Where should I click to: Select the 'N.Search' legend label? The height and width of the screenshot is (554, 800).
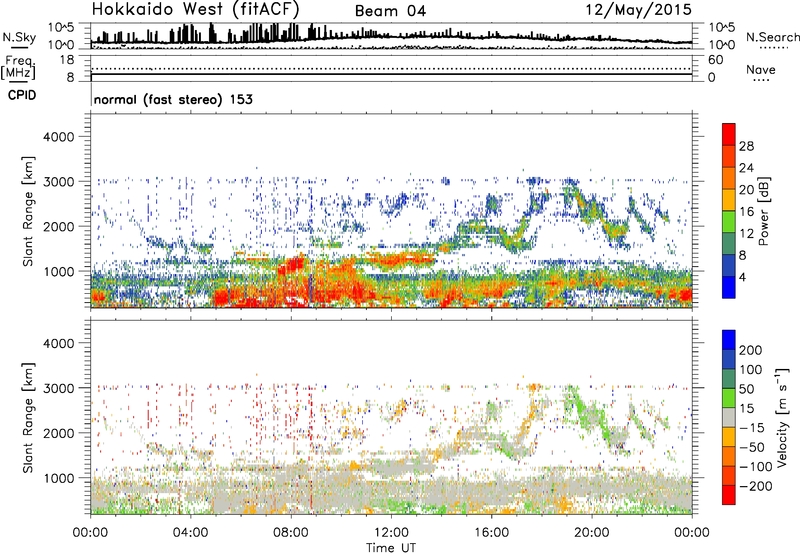click(x=773, y=37)
